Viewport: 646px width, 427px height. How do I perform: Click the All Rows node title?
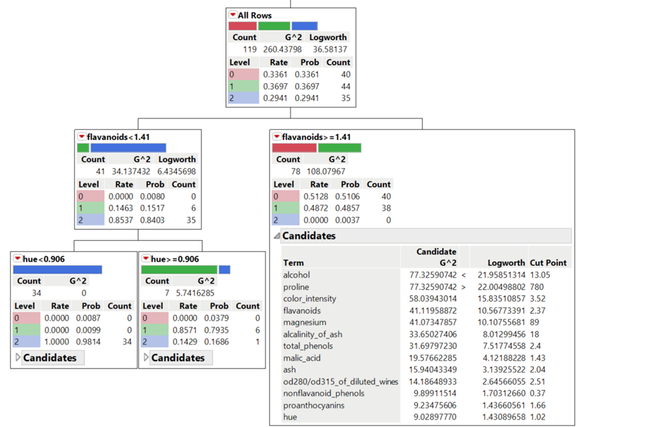pos(255,15)
